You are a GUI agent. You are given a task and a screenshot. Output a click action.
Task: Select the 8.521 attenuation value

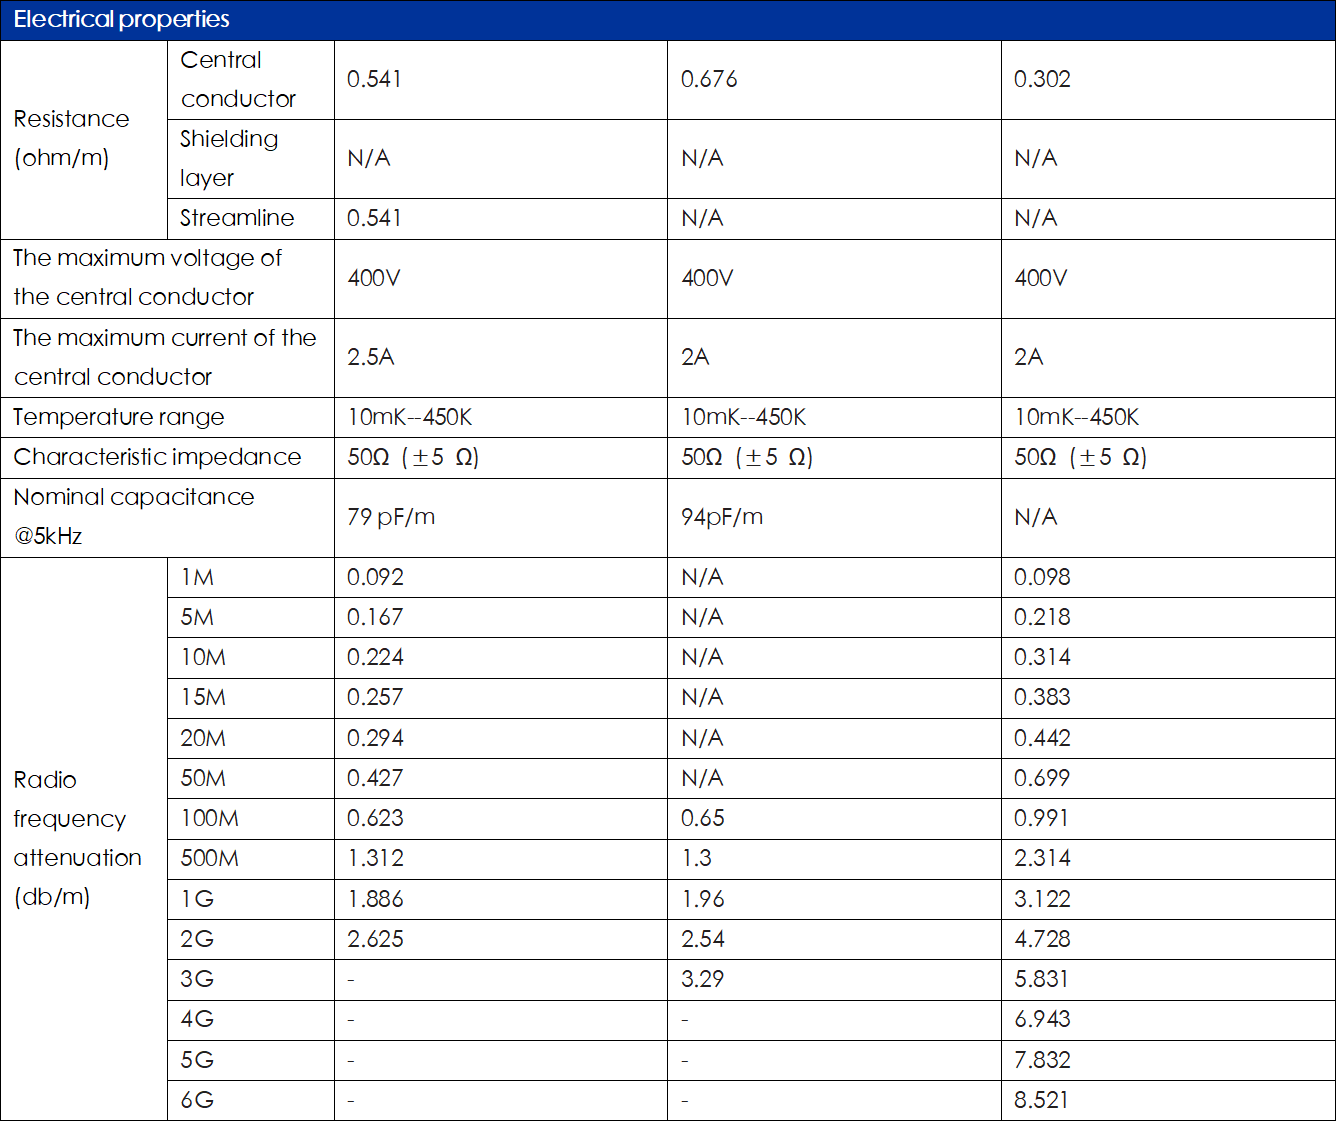tap(1041, 1100)
